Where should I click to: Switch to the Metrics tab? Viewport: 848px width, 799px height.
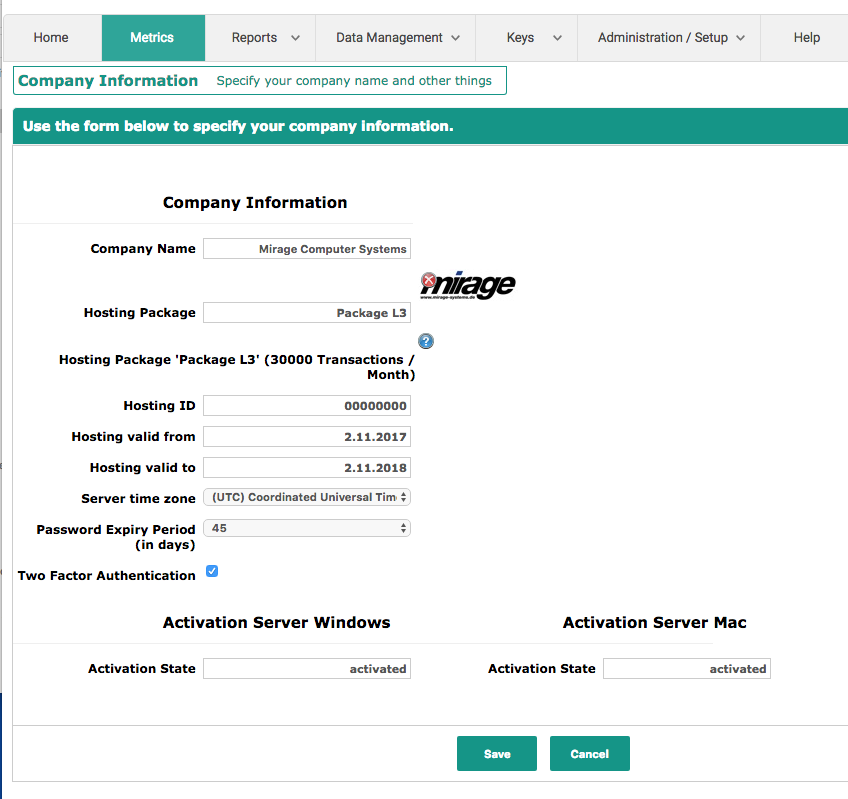coord(152,38)
